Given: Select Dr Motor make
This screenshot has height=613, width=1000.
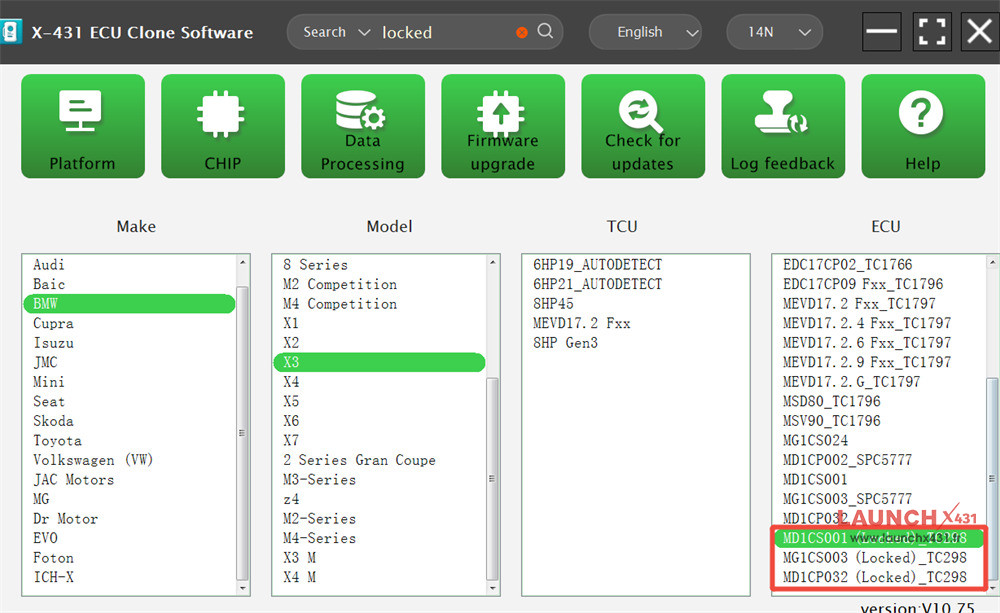Looking at the screenshot, I should (66, 519).
